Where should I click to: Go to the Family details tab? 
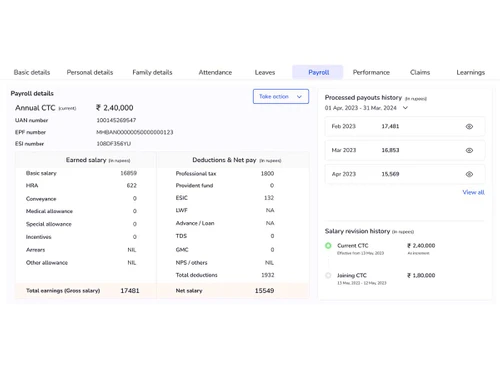(152, 72)
